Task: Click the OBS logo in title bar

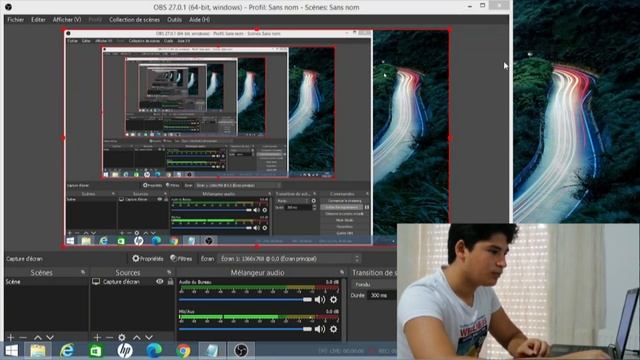Action: [x=8, y=7]
